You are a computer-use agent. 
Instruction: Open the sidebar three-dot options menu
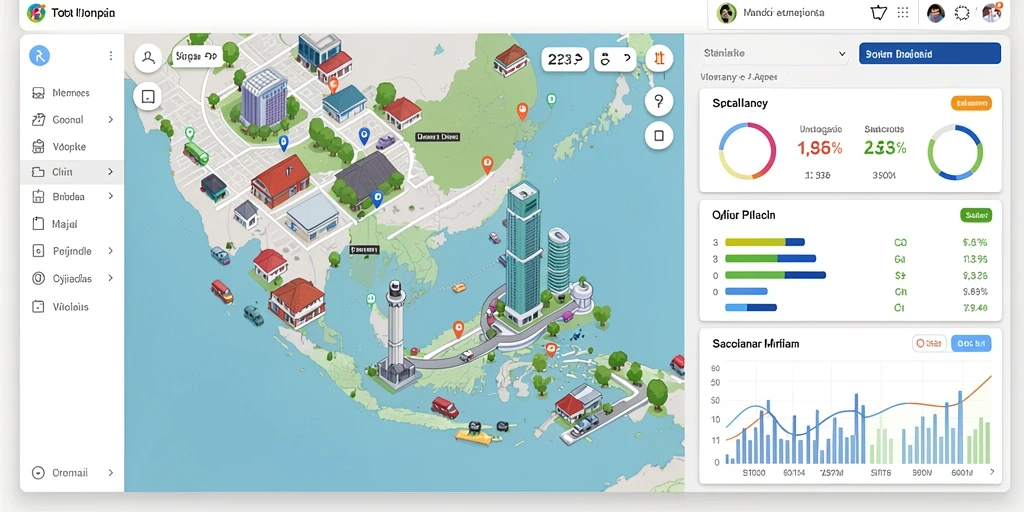pos(111,56)
